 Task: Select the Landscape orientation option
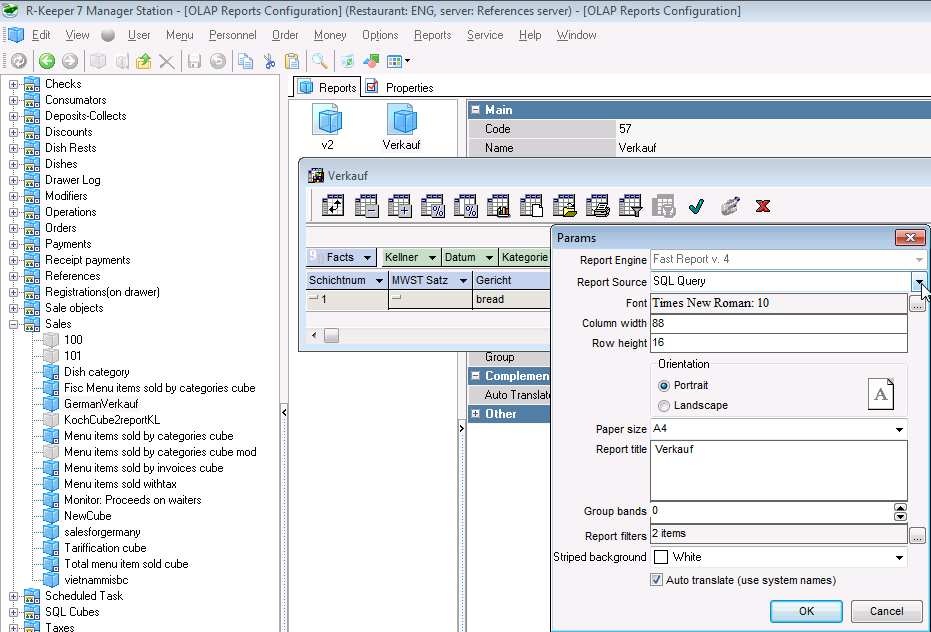pos(664,405)
